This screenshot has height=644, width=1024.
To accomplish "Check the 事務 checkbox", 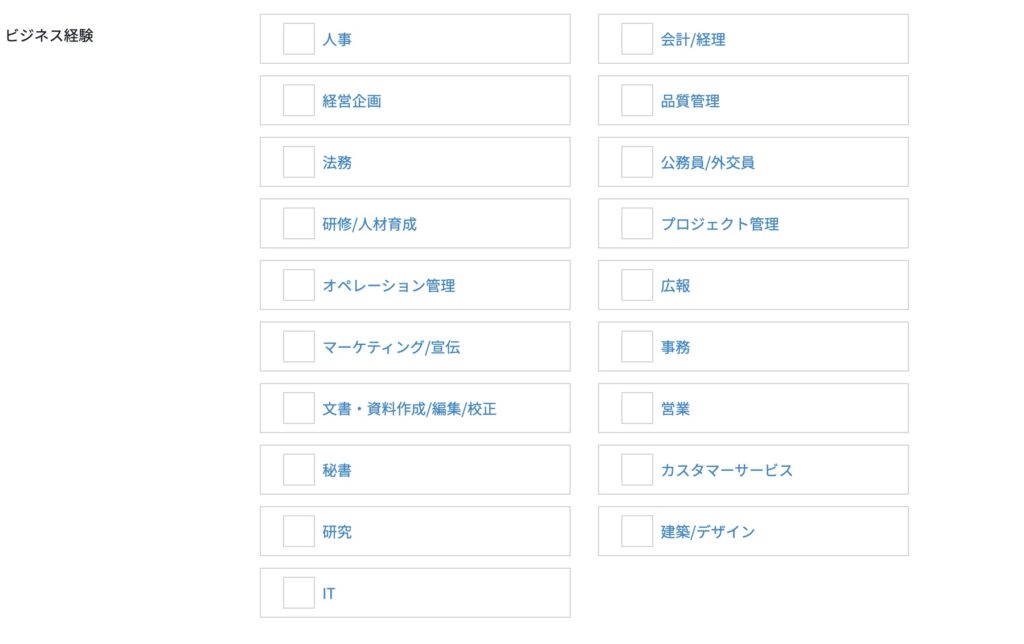I will click(636, 347).
